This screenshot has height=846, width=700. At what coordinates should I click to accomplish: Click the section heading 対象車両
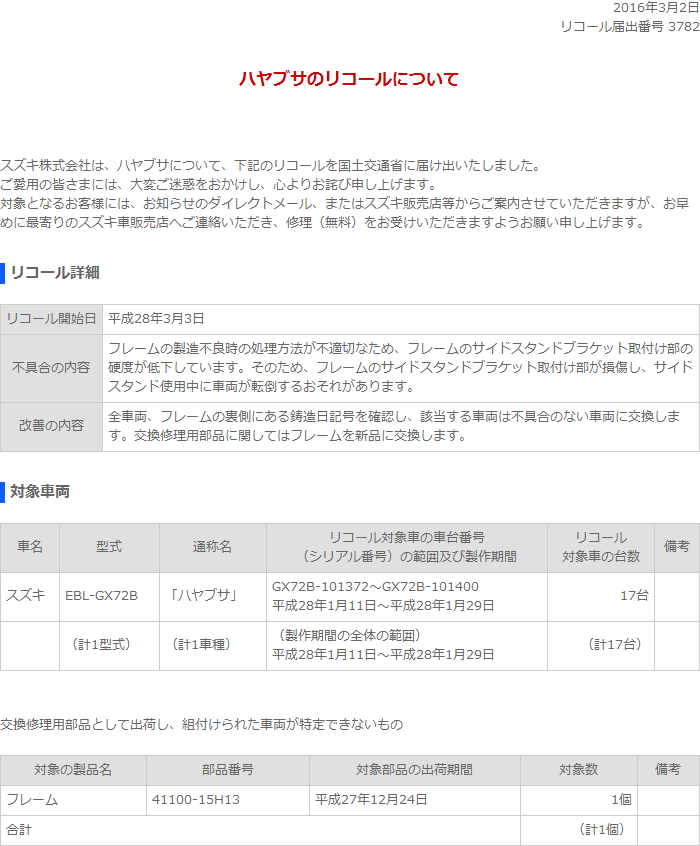point(40,492)
